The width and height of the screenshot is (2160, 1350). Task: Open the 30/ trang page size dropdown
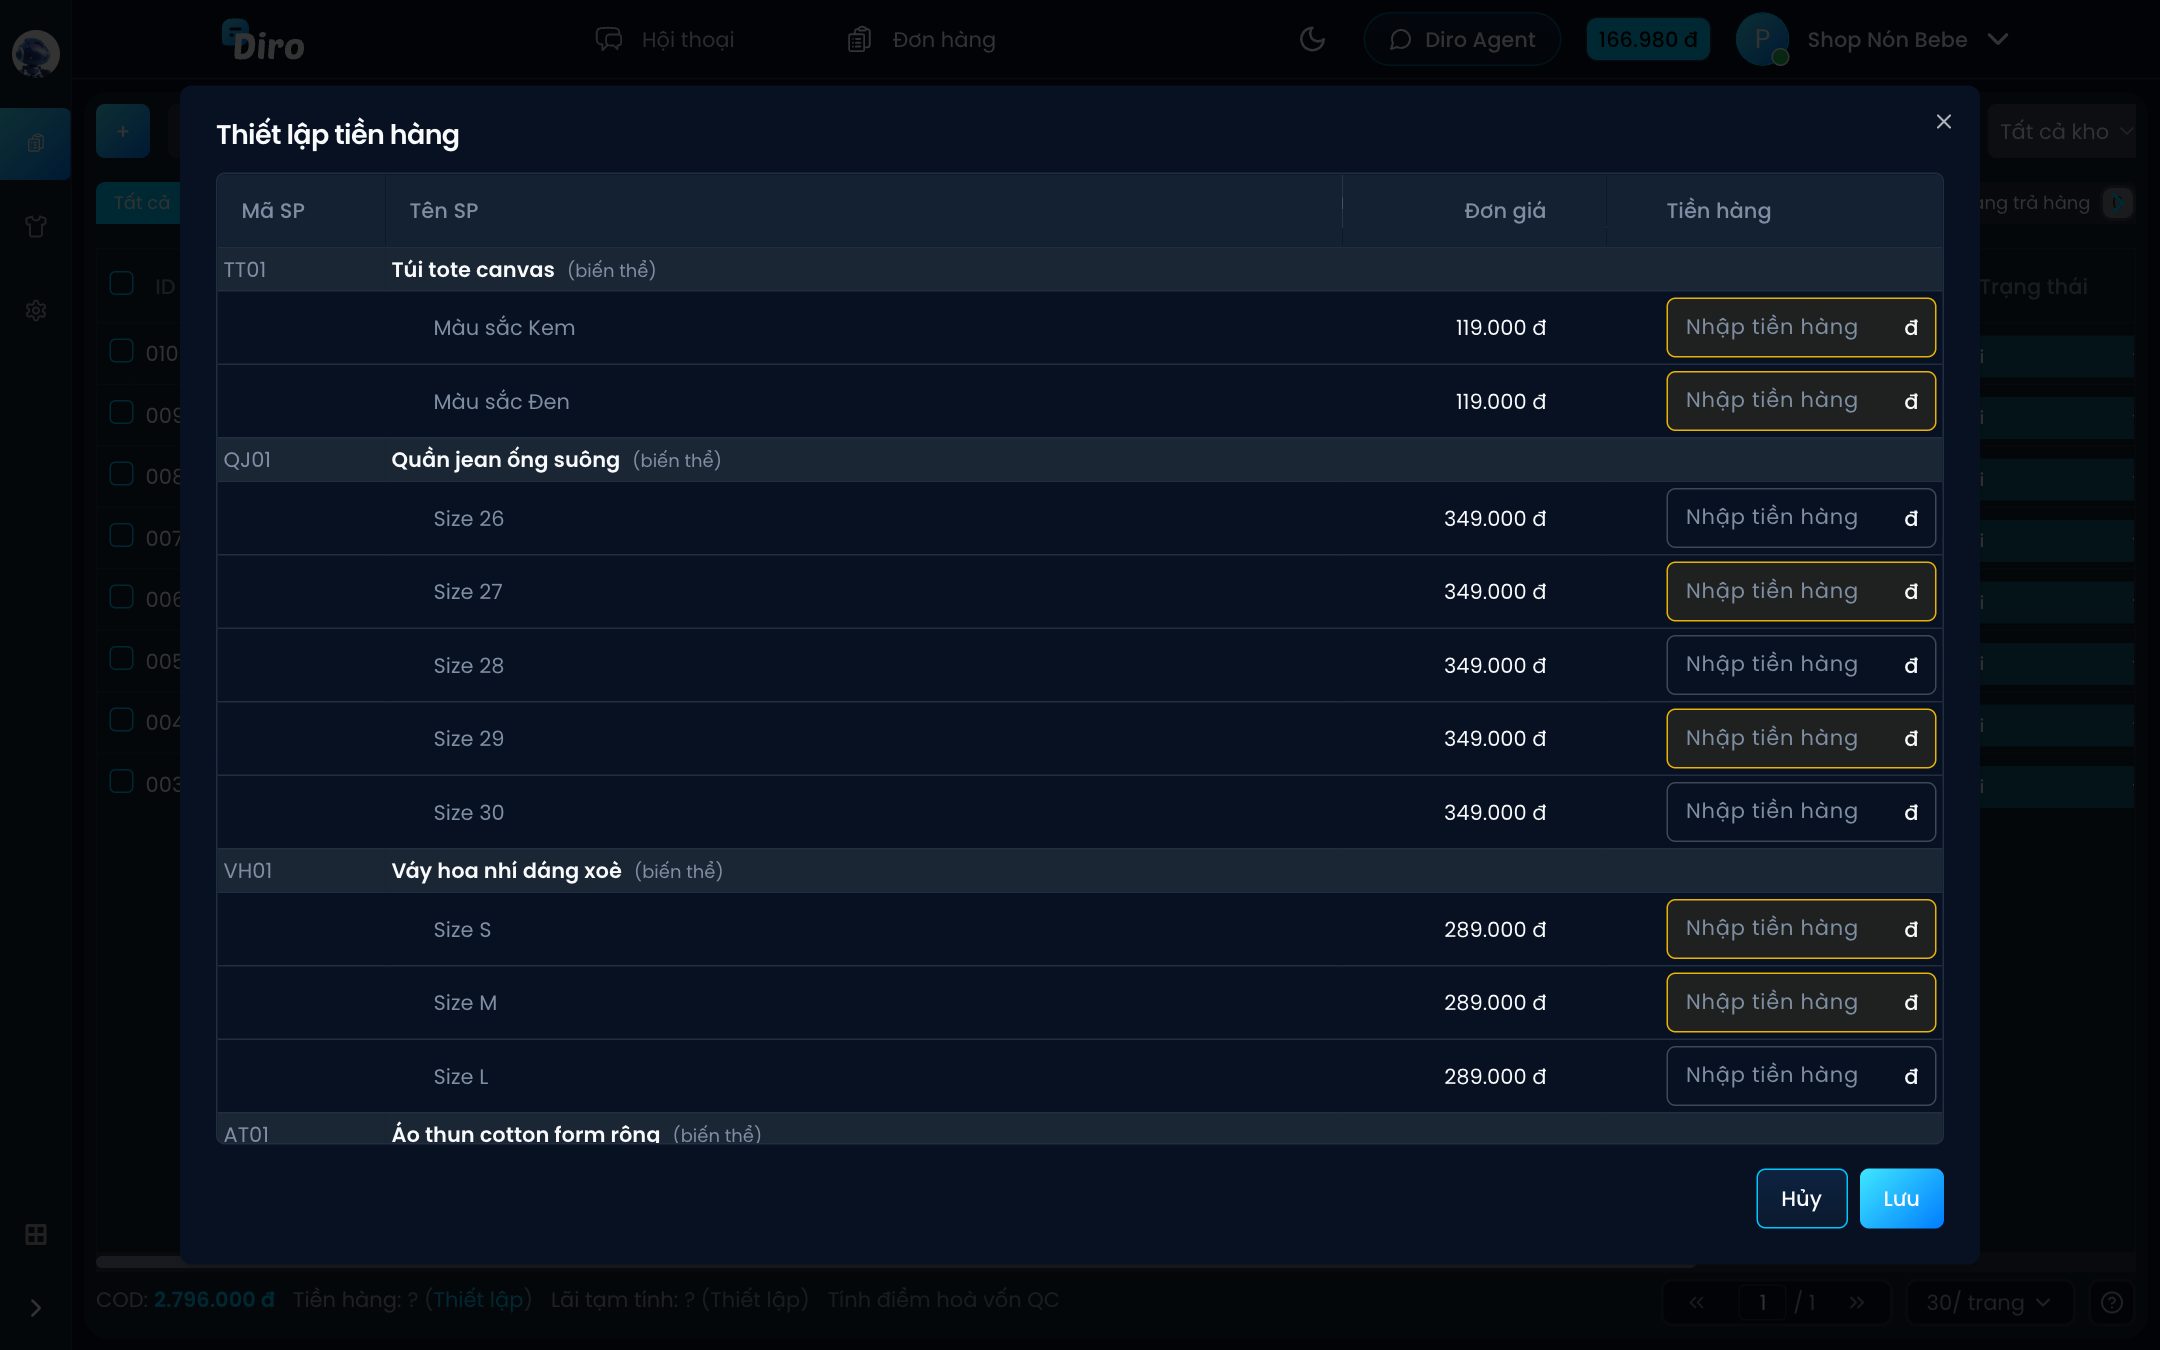point(1989,1302)
